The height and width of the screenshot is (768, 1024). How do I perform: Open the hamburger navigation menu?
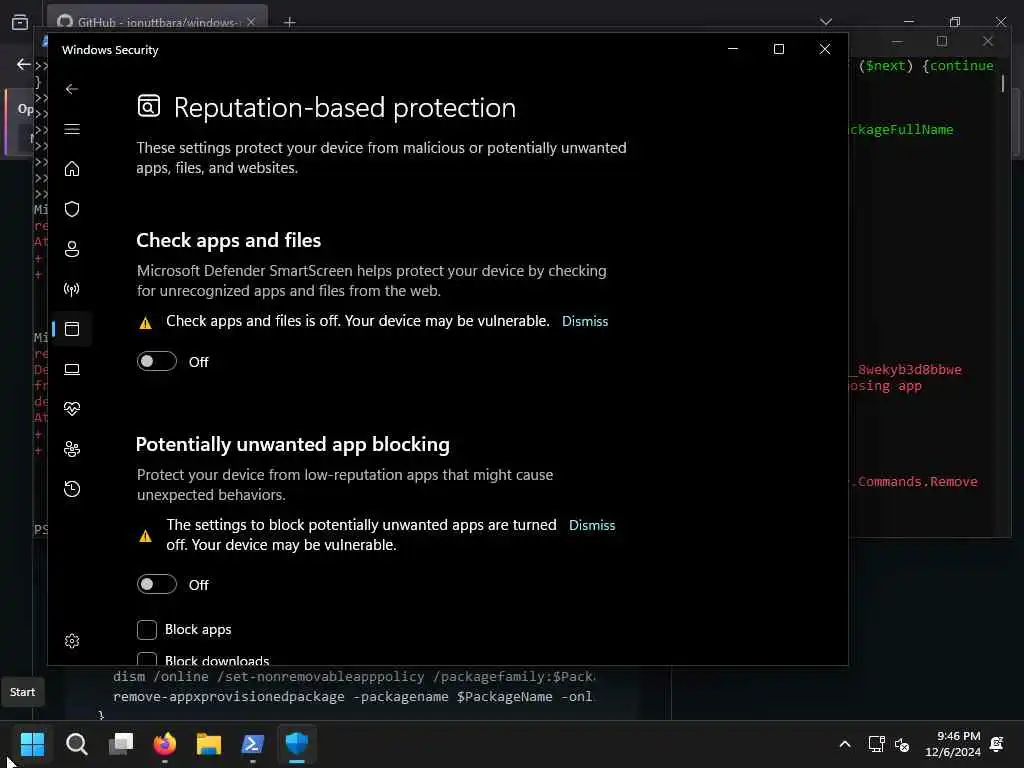[x=72, y=129]
